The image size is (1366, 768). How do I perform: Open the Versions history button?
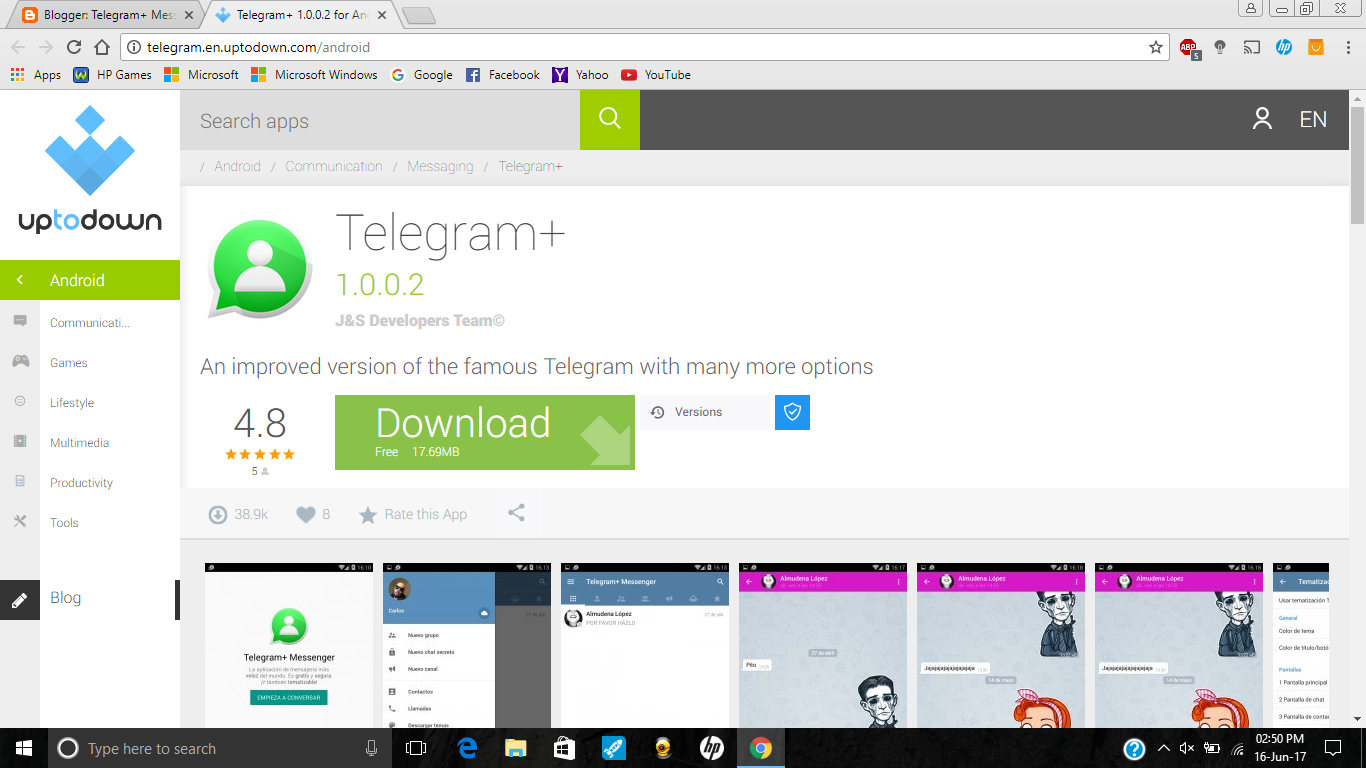(705, 412)
